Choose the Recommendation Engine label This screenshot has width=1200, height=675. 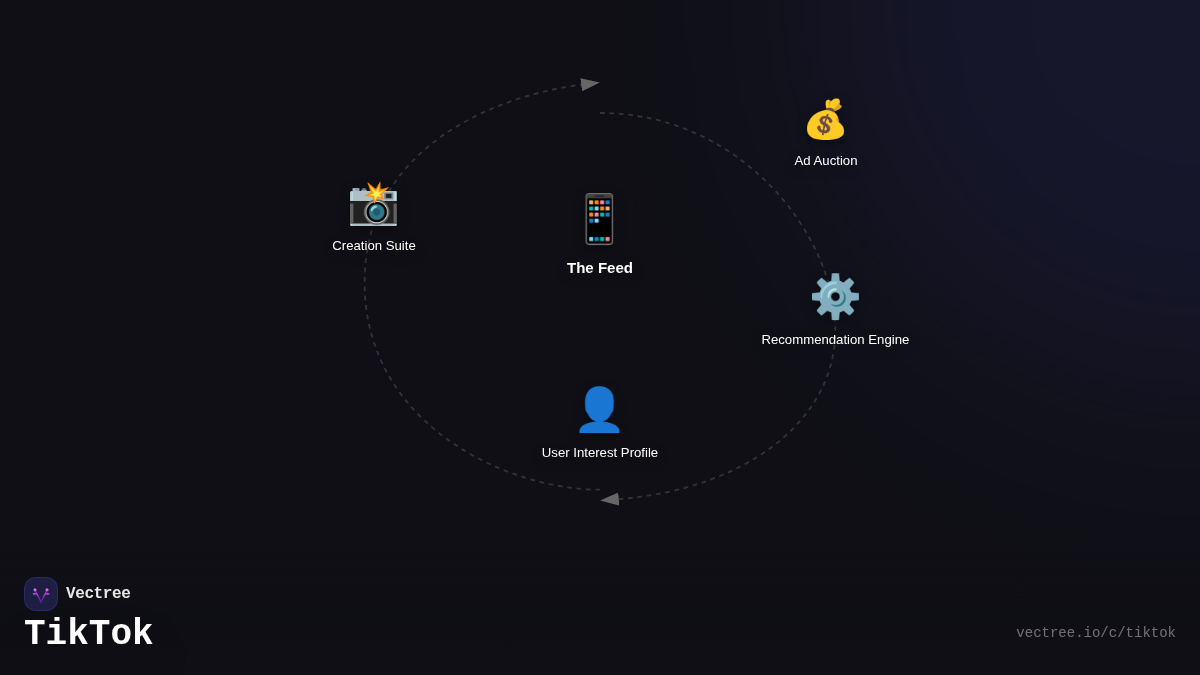click(x=835, y=340)
